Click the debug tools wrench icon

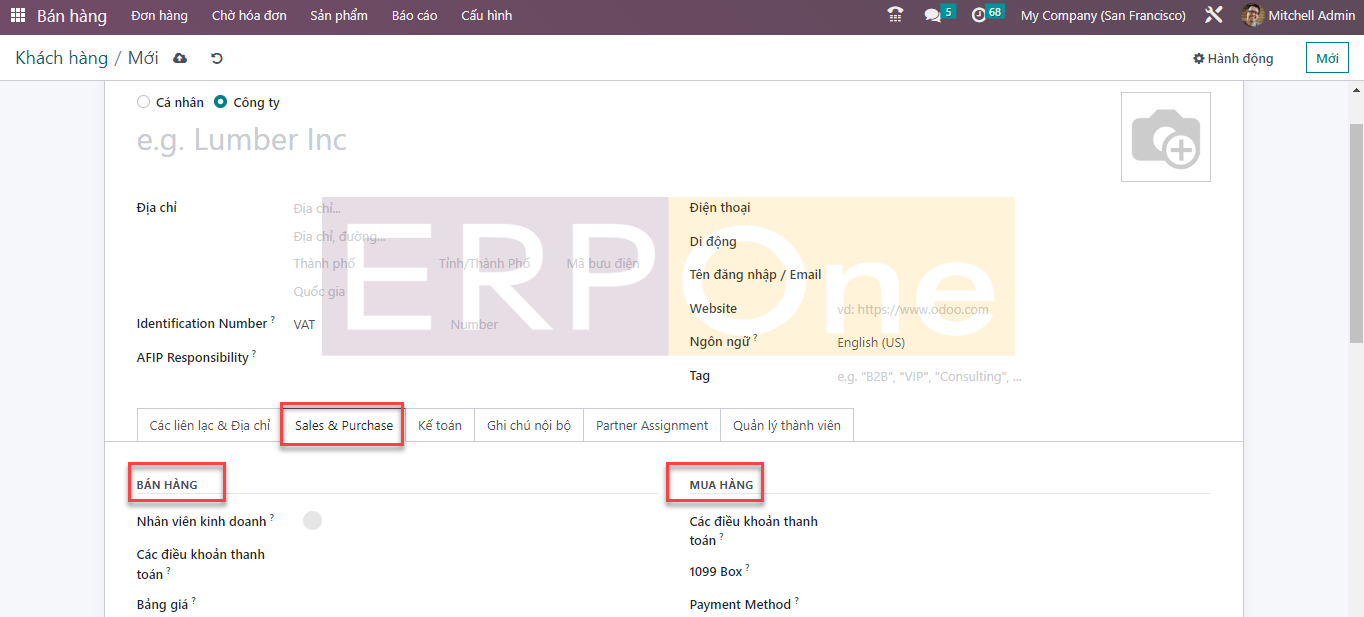point(1214,15)
